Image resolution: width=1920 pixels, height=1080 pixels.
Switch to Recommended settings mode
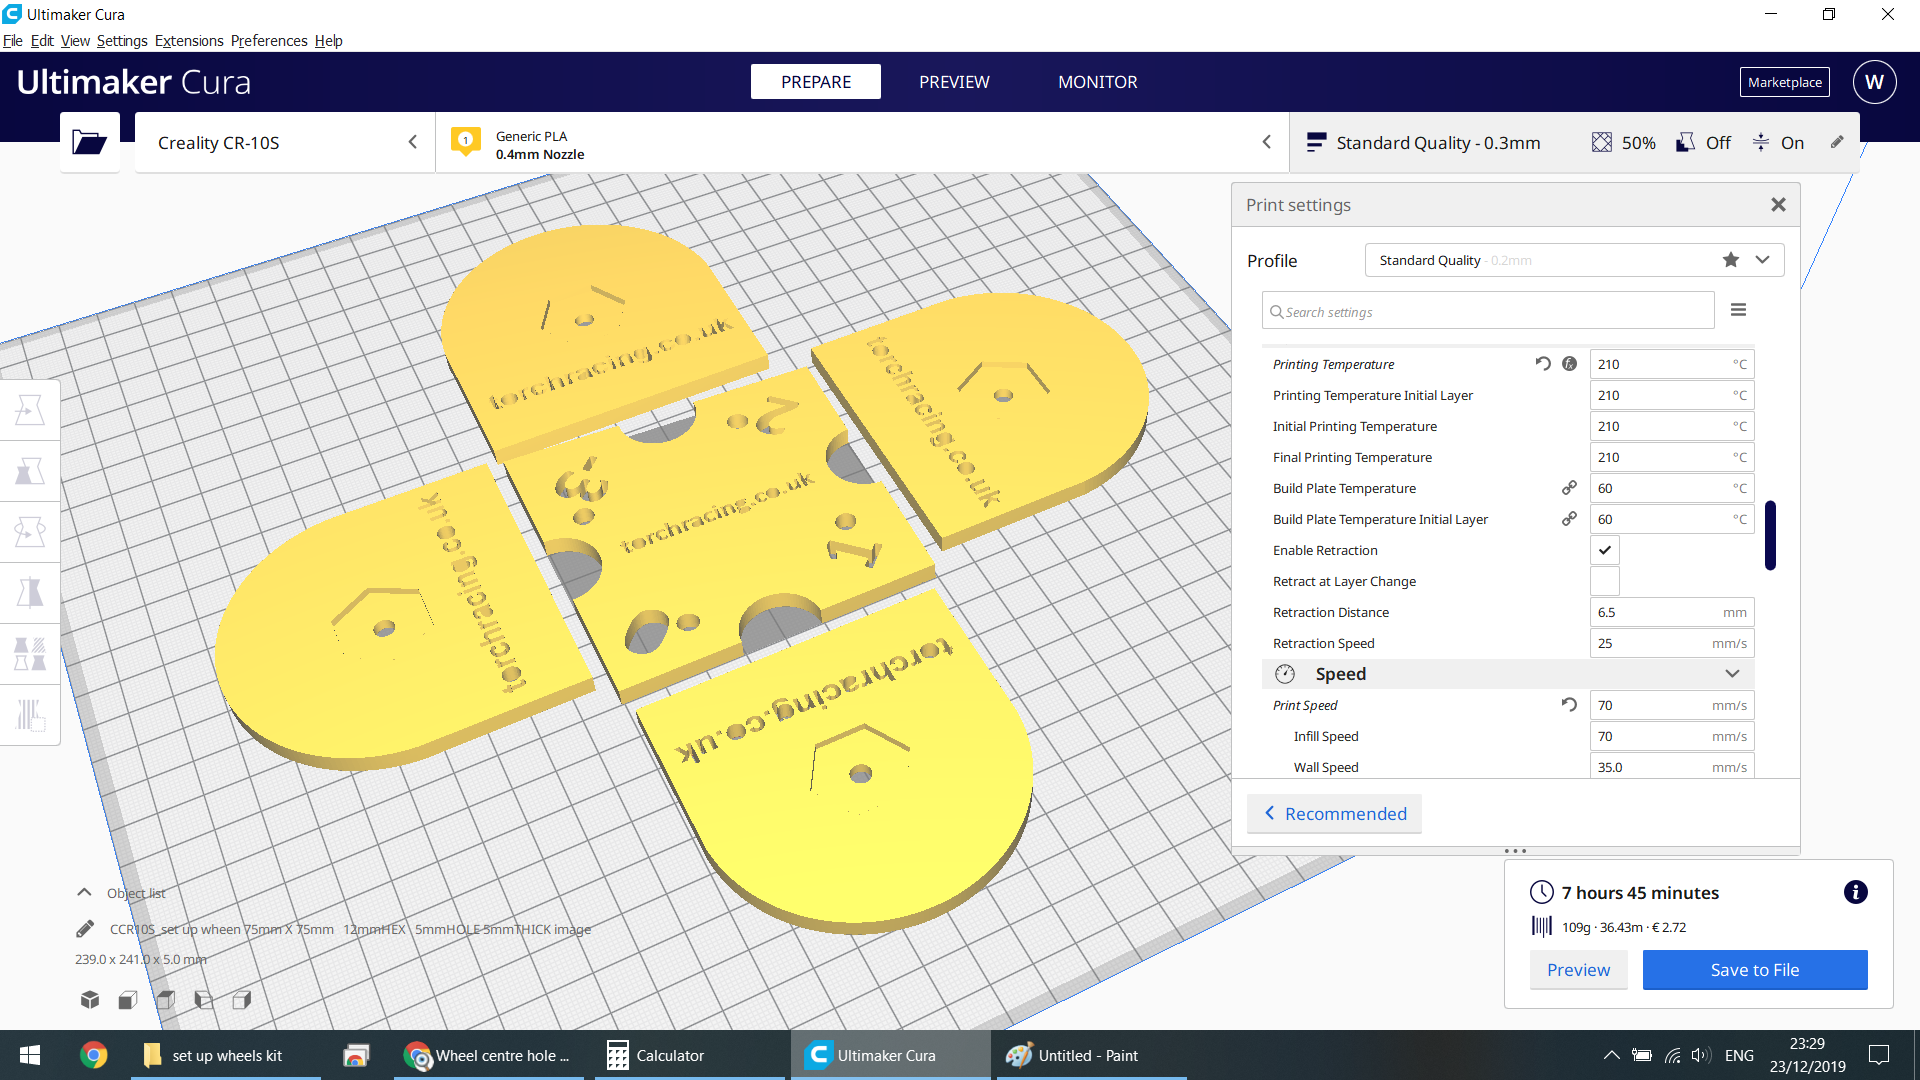click(1334, 814)
